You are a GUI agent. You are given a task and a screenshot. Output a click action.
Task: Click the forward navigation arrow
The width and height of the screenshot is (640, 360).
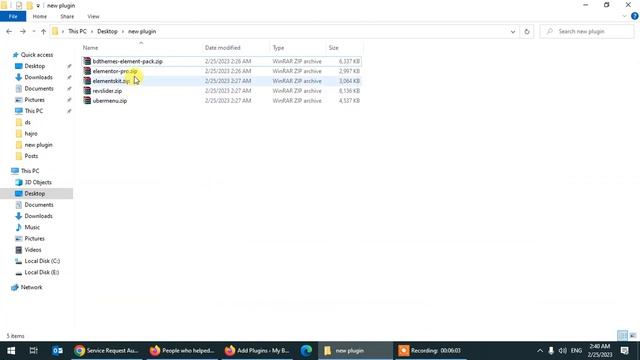(22, 31)
